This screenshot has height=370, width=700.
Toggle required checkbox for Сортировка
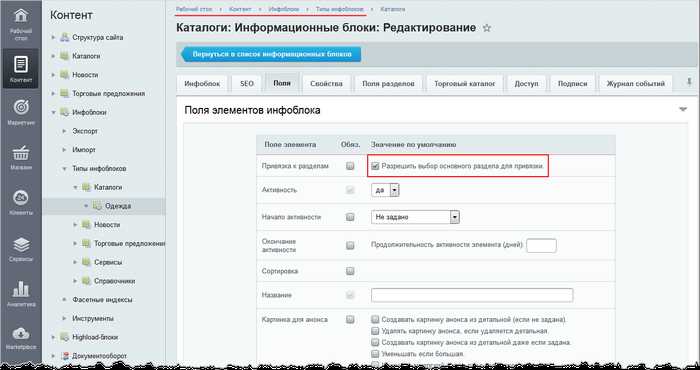(350, 271)
